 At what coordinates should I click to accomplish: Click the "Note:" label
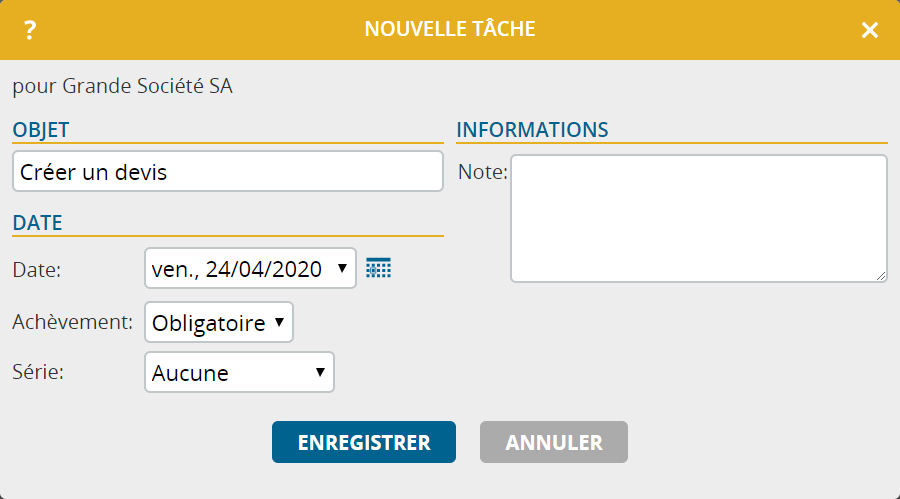click(x=483, y=172)
